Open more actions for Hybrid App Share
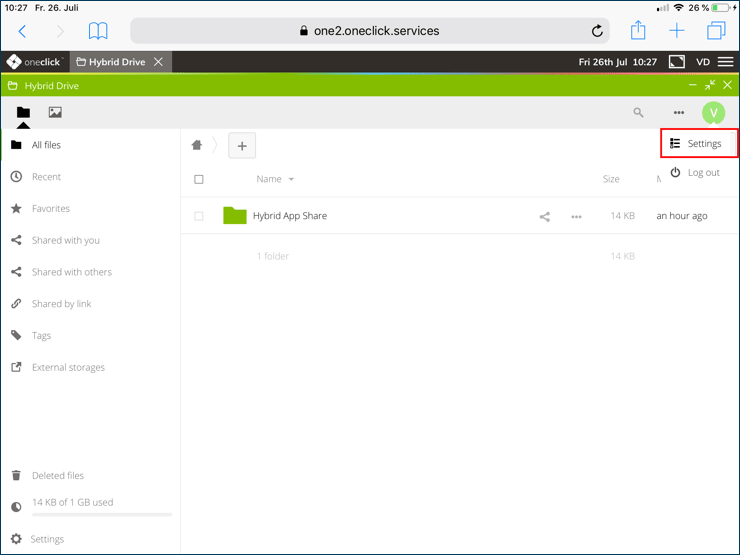This screenshot has width=740, height=555. point(576,216)
